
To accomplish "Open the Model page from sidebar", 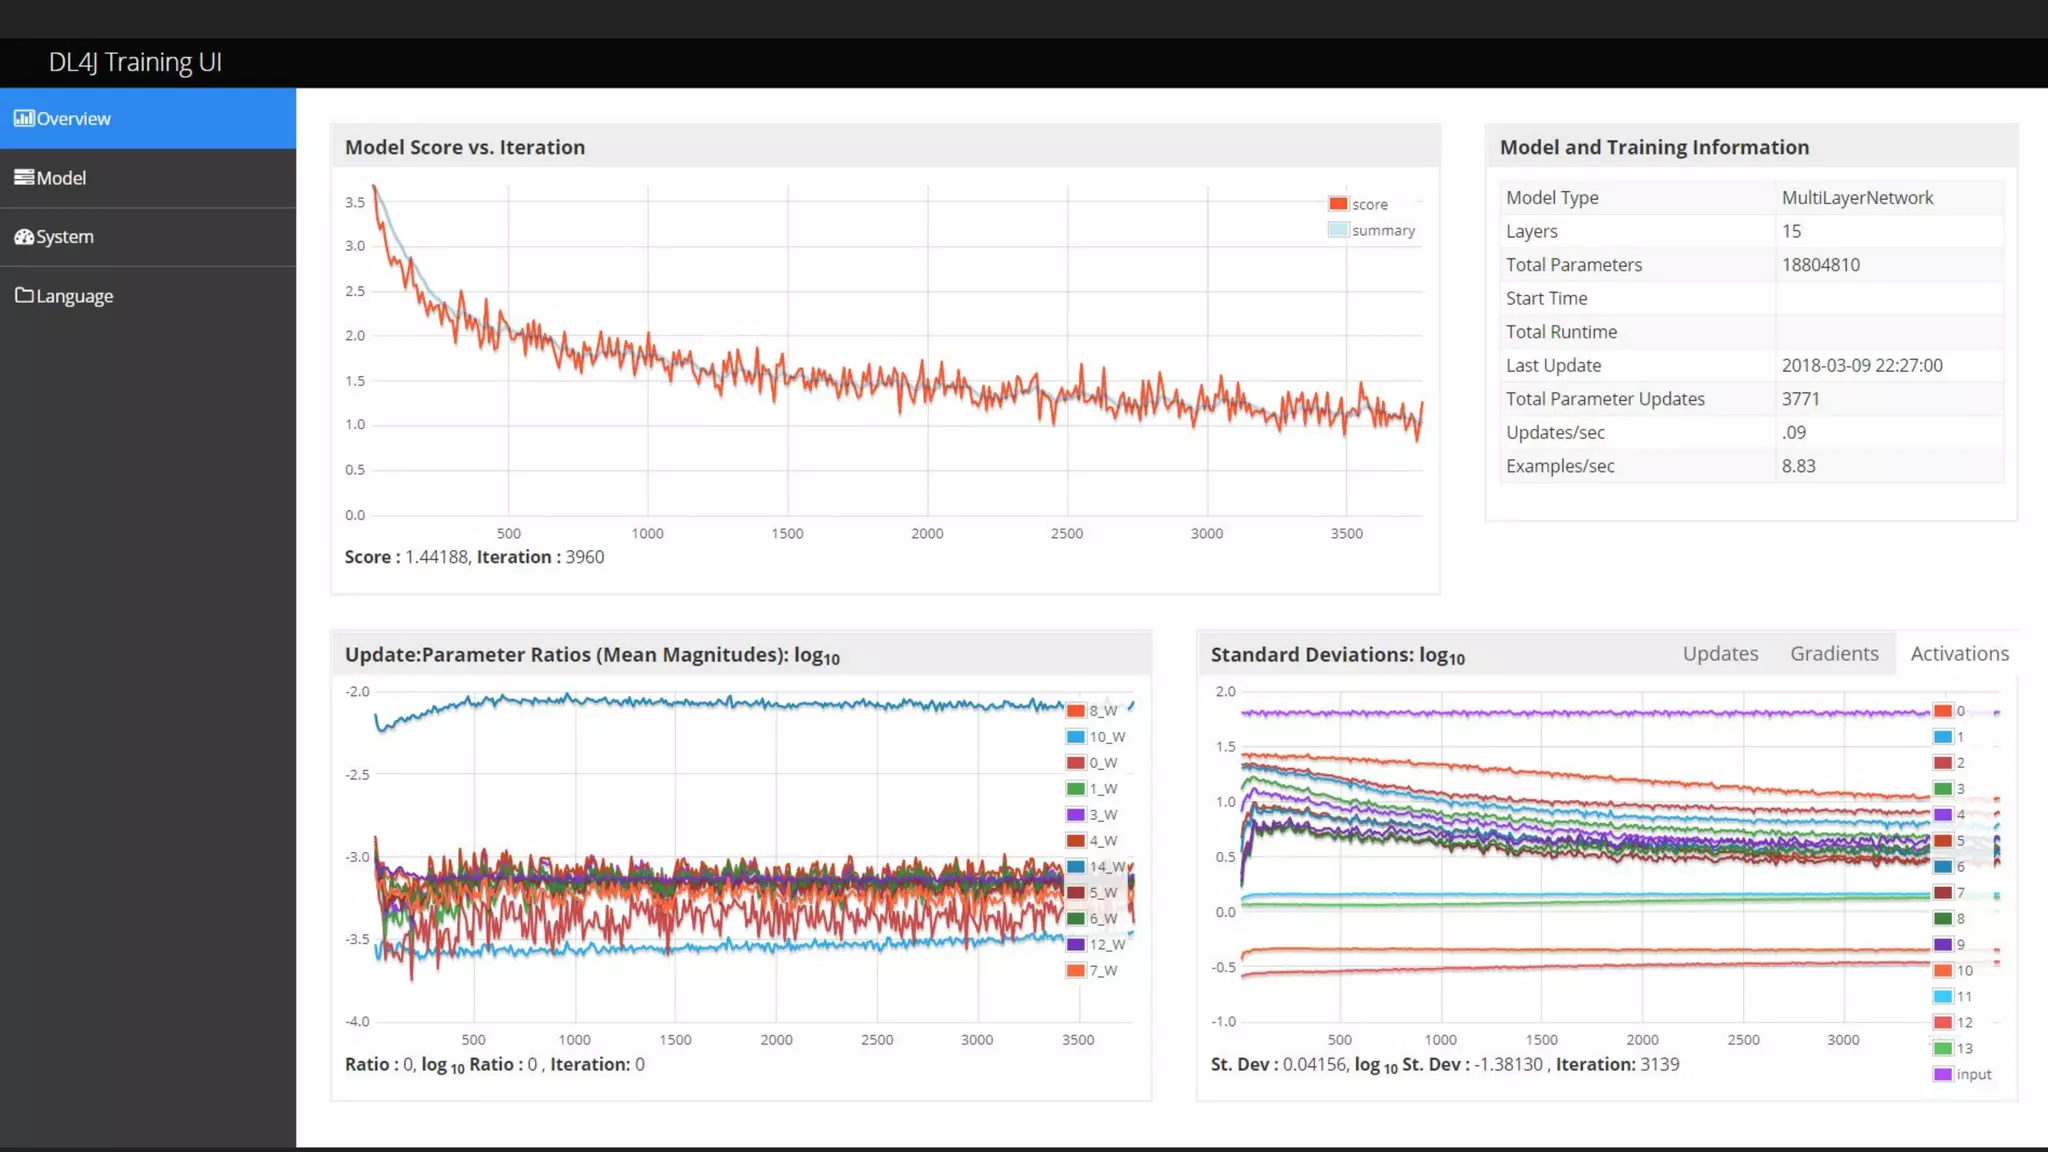I will coord(61,178).
